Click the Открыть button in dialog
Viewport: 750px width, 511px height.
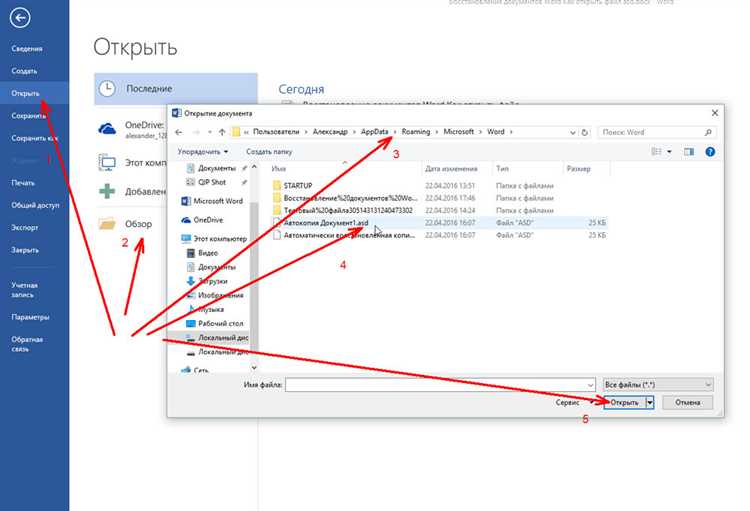[x=625, y=403]
